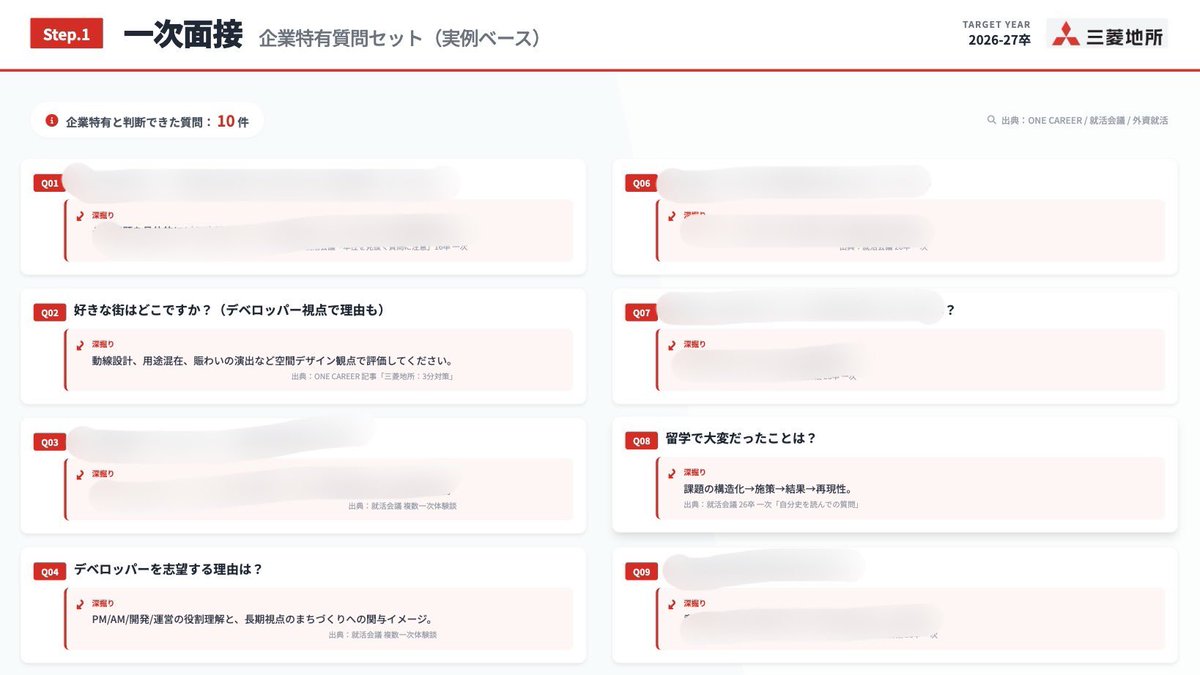Click the source list 出典:ONE CAREER / 就活会議 / 外資就活
The image size is (1200, 675).
click(x=1084, y=120)
